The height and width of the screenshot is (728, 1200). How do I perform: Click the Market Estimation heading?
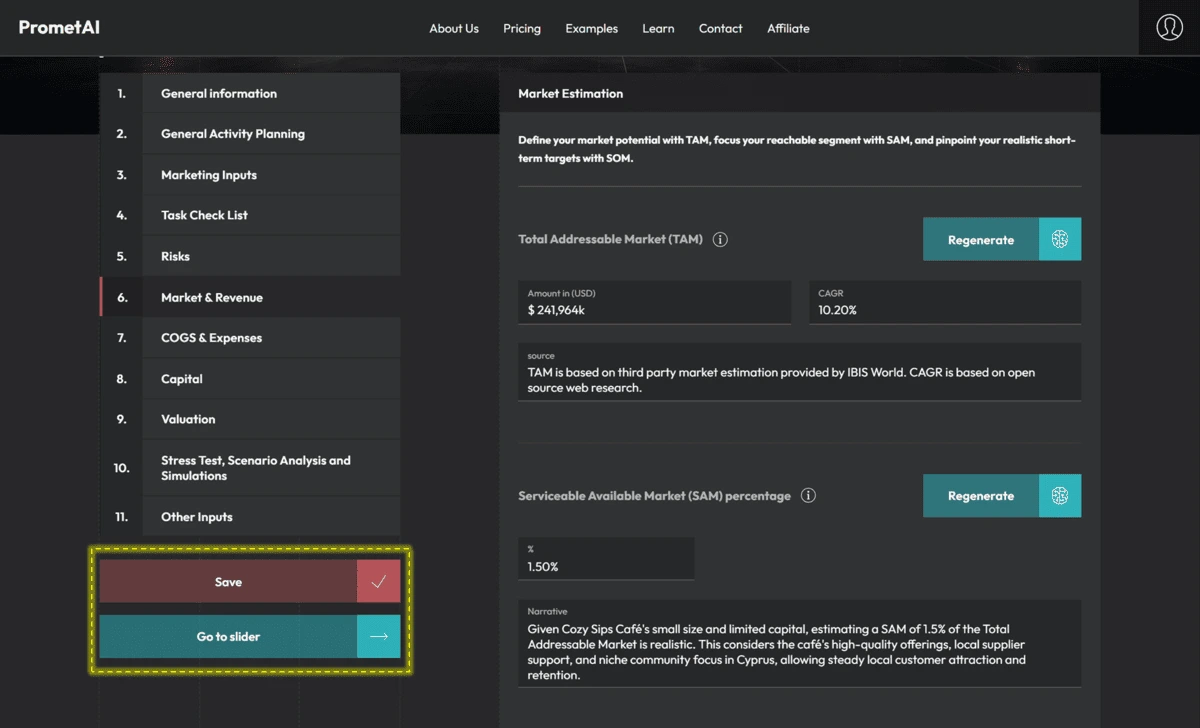pos(571,93)
